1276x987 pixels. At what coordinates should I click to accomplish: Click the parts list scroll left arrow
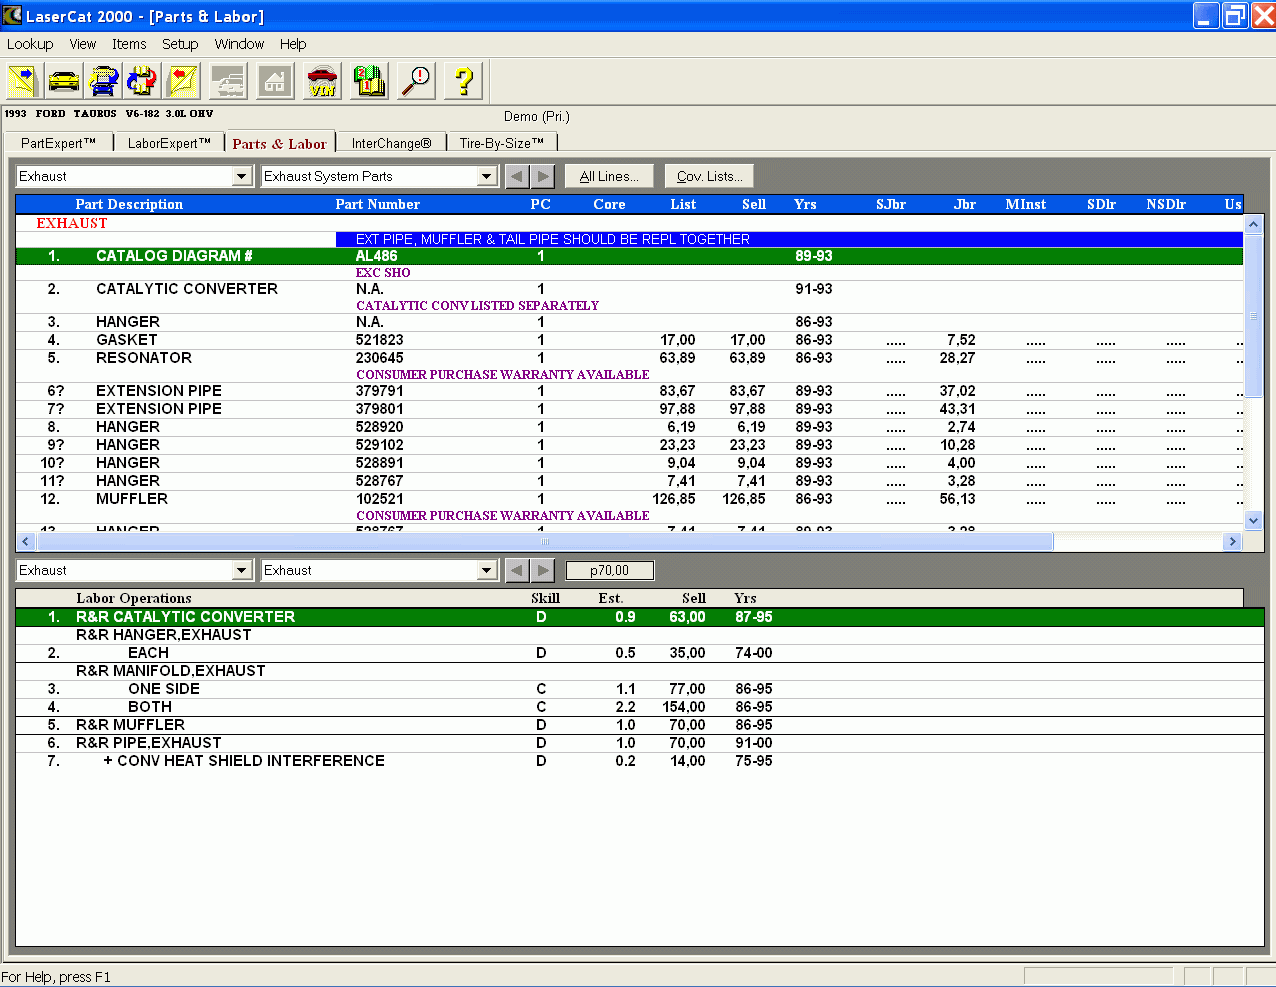click(x=26, y=541)
